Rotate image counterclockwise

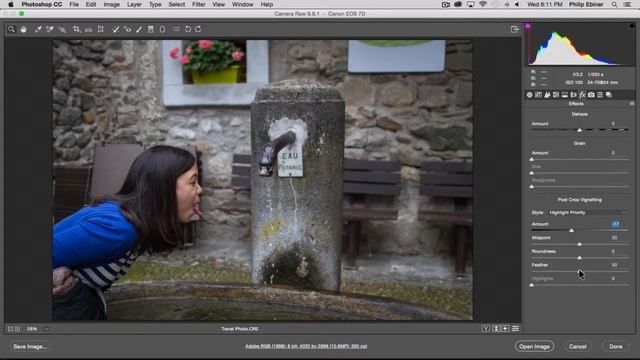coord(188,29)
